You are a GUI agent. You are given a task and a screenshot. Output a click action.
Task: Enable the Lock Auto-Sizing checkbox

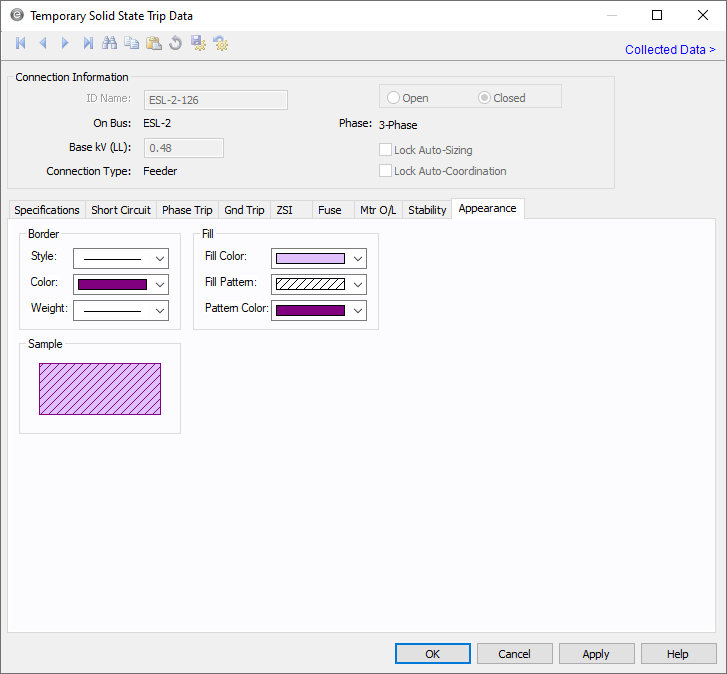click(x=386, y=150)
